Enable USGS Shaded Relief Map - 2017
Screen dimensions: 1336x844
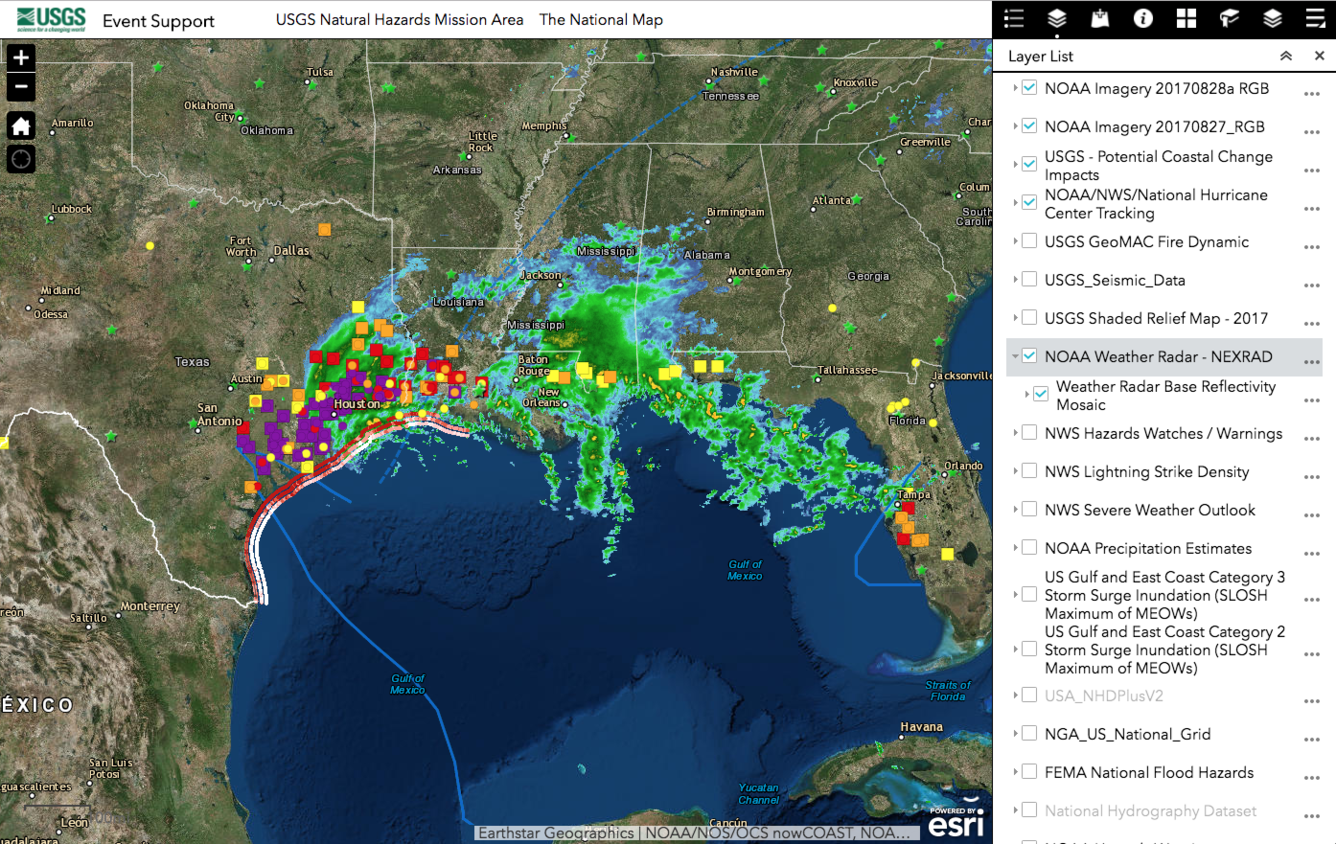(x=1029, y=317)
